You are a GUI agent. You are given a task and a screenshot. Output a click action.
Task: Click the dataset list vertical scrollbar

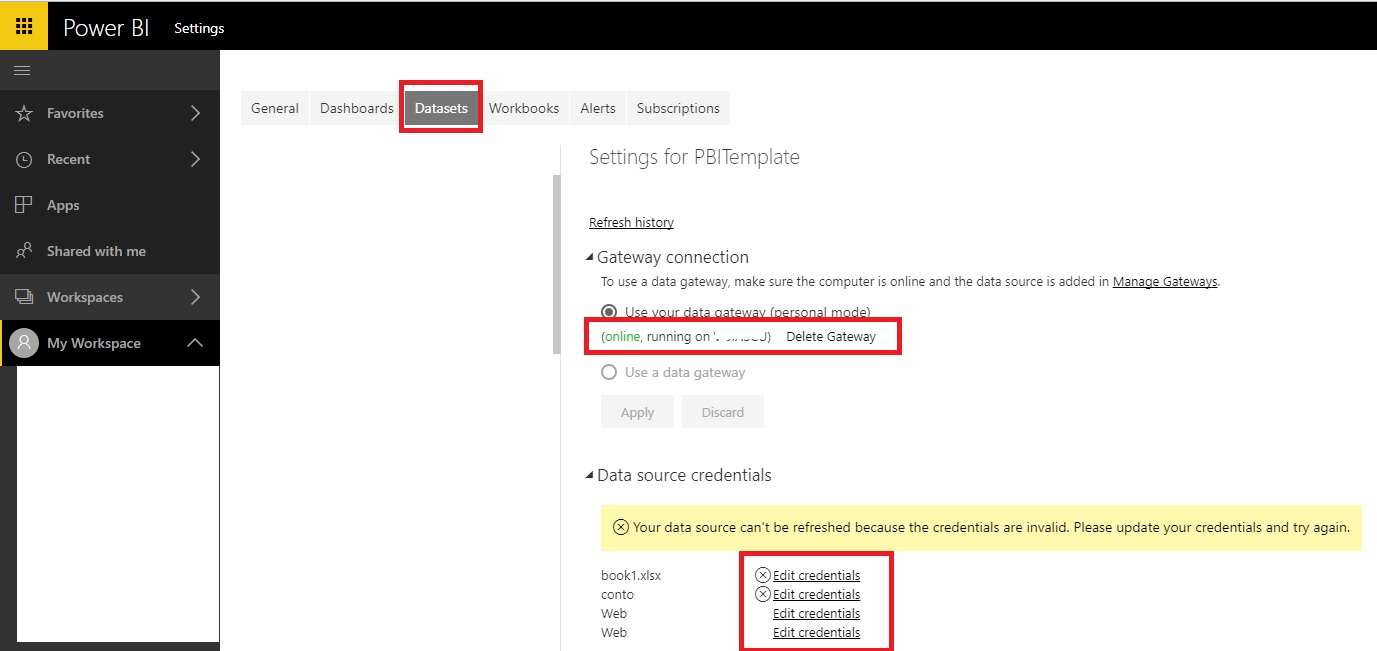point(556,265)
